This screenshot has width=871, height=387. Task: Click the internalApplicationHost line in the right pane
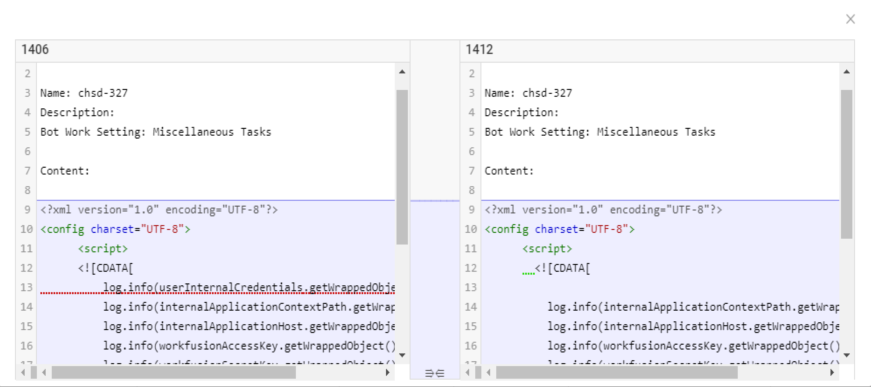tap(693, 326)
